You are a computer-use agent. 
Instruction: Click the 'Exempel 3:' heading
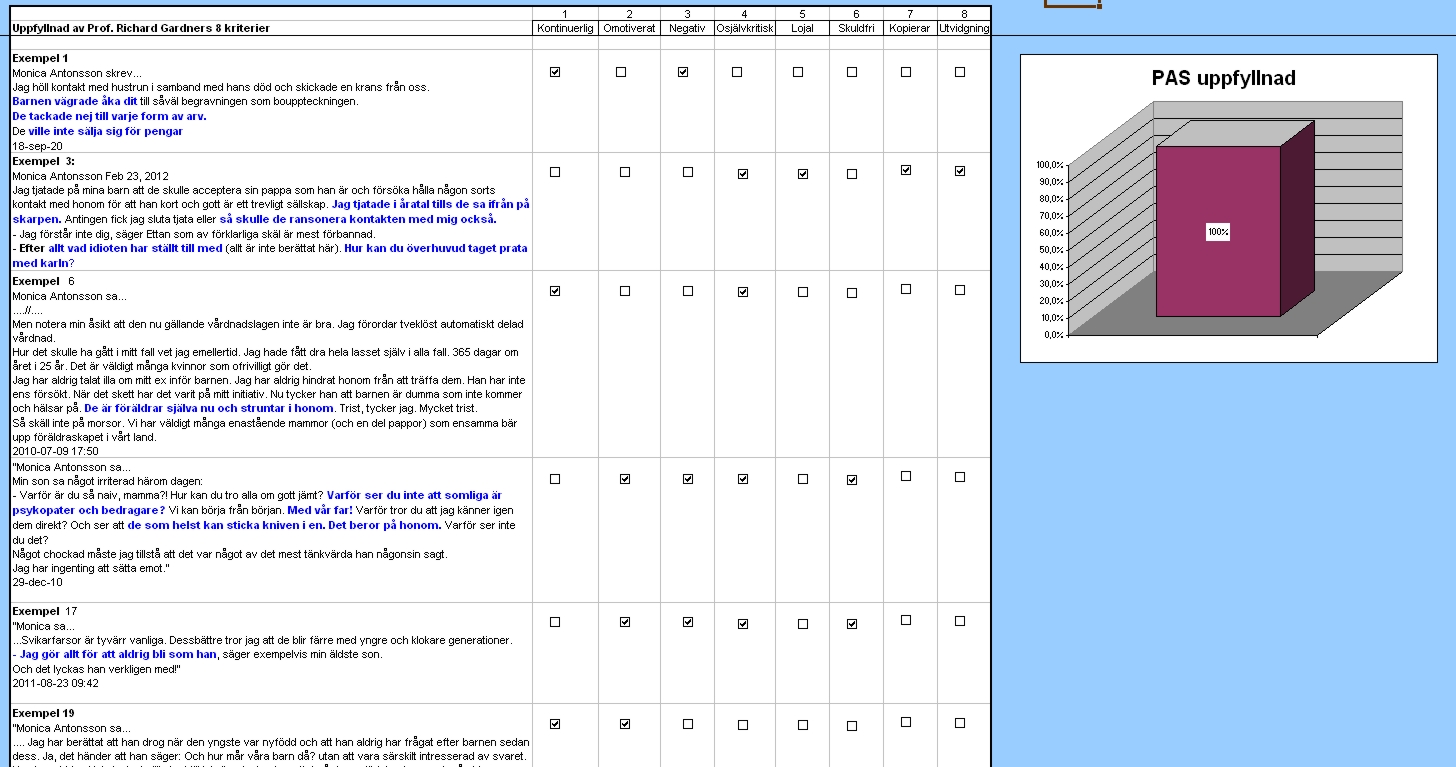point(43,161)
